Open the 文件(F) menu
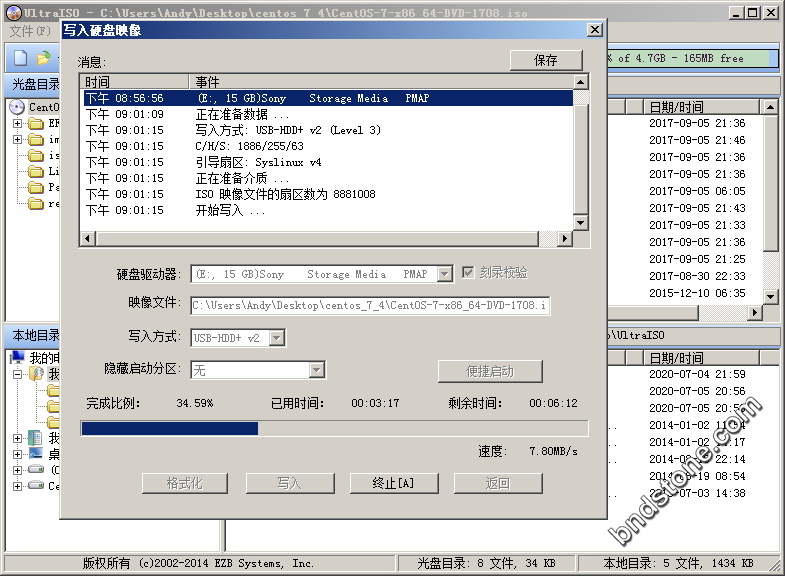The image size is (785, 576). pos(30,32)
